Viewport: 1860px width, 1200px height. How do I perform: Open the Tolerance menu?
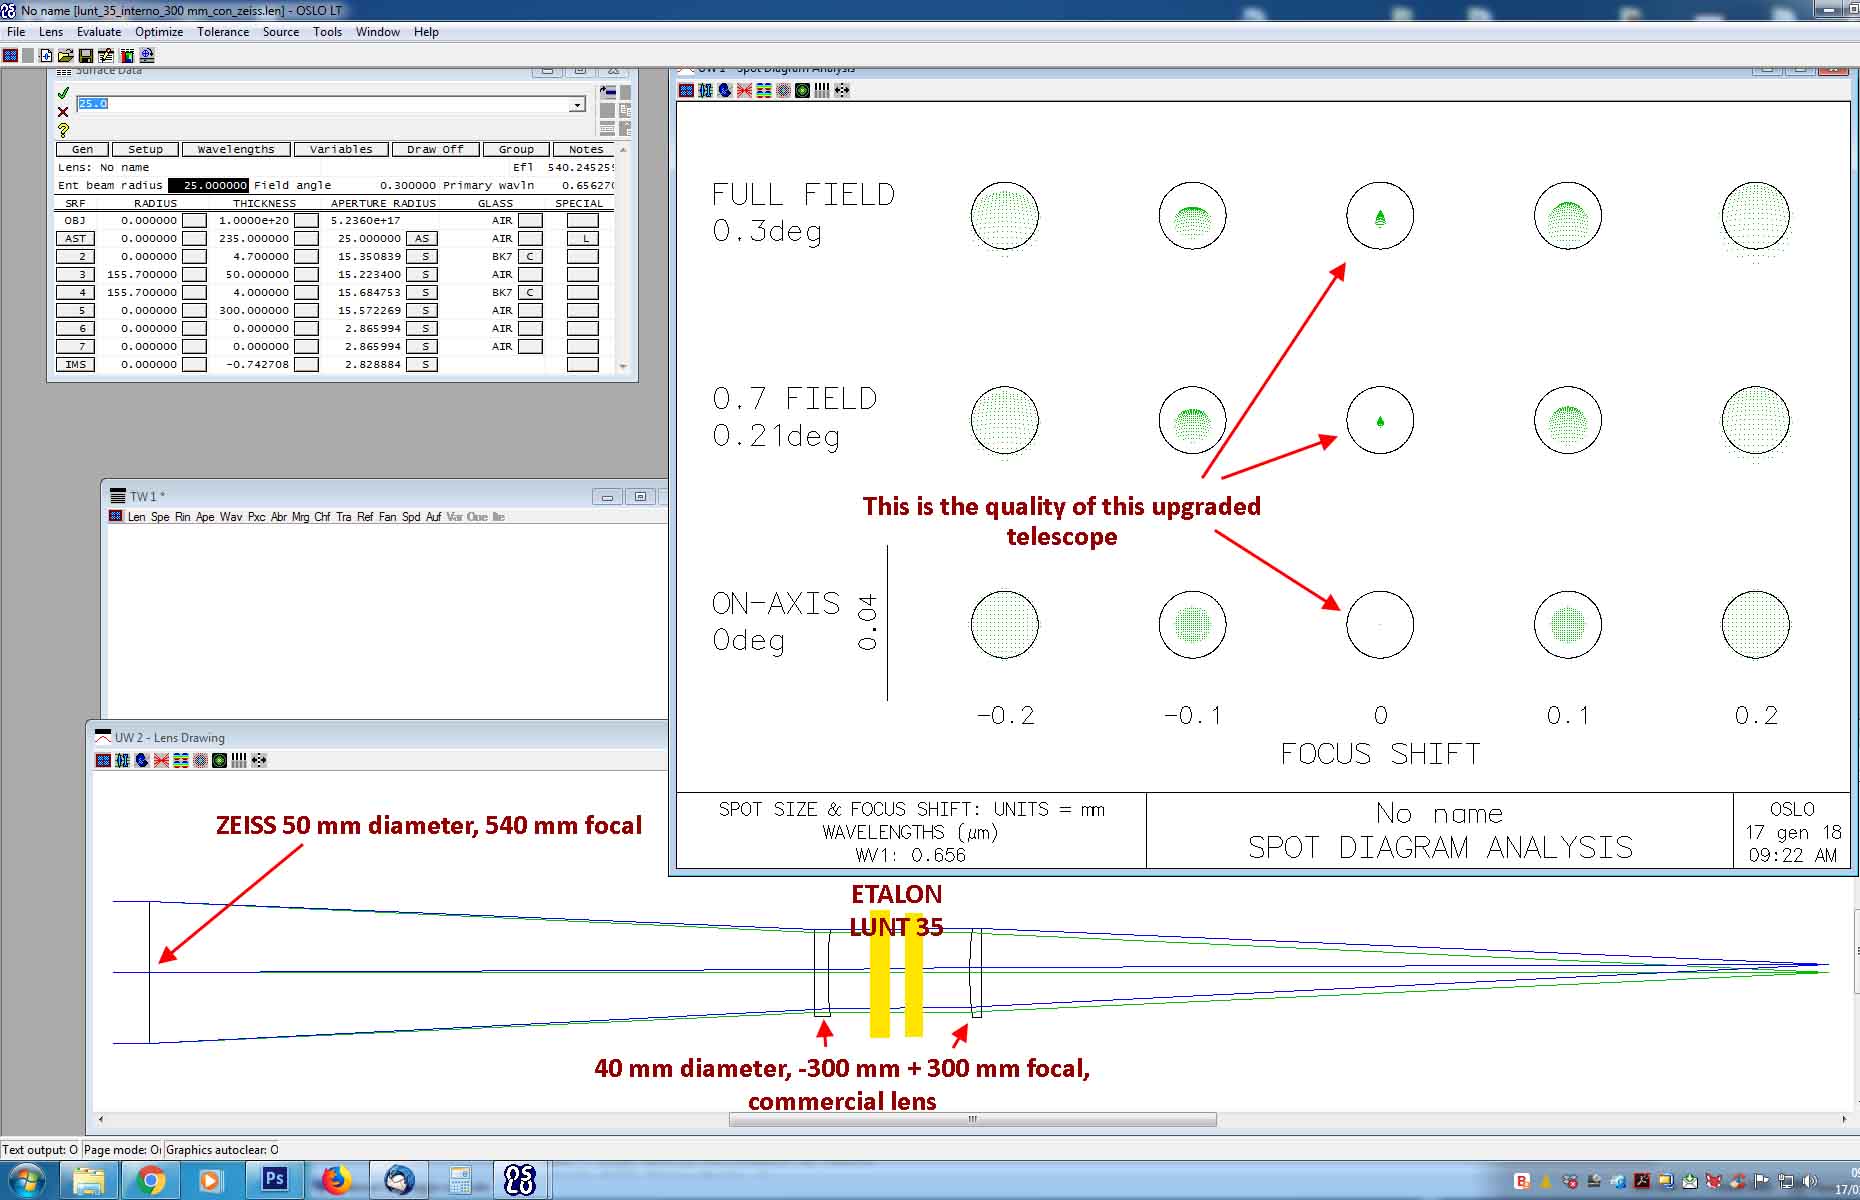tap(223, 32)
